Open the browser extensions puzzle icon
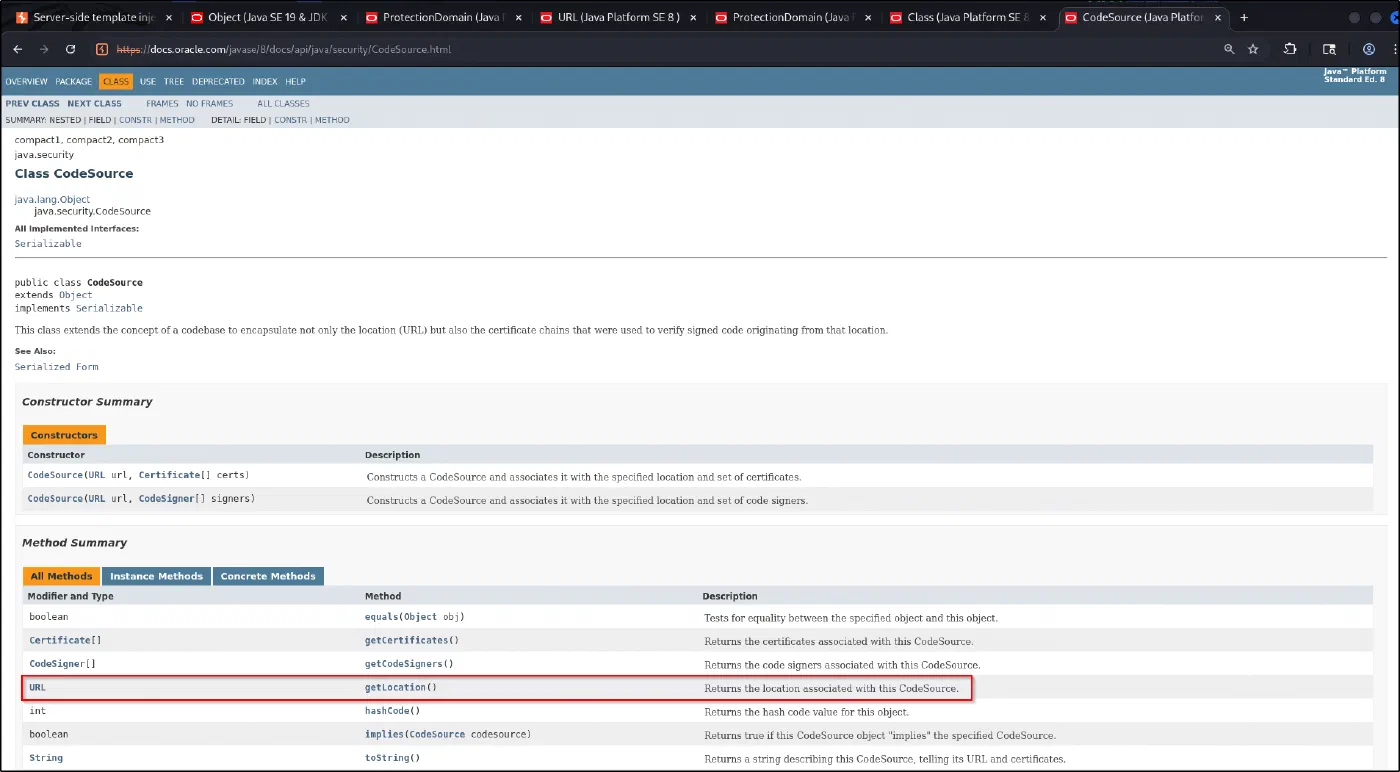The width and height of the screenshot is (1400, 772). pos(1290,49)
